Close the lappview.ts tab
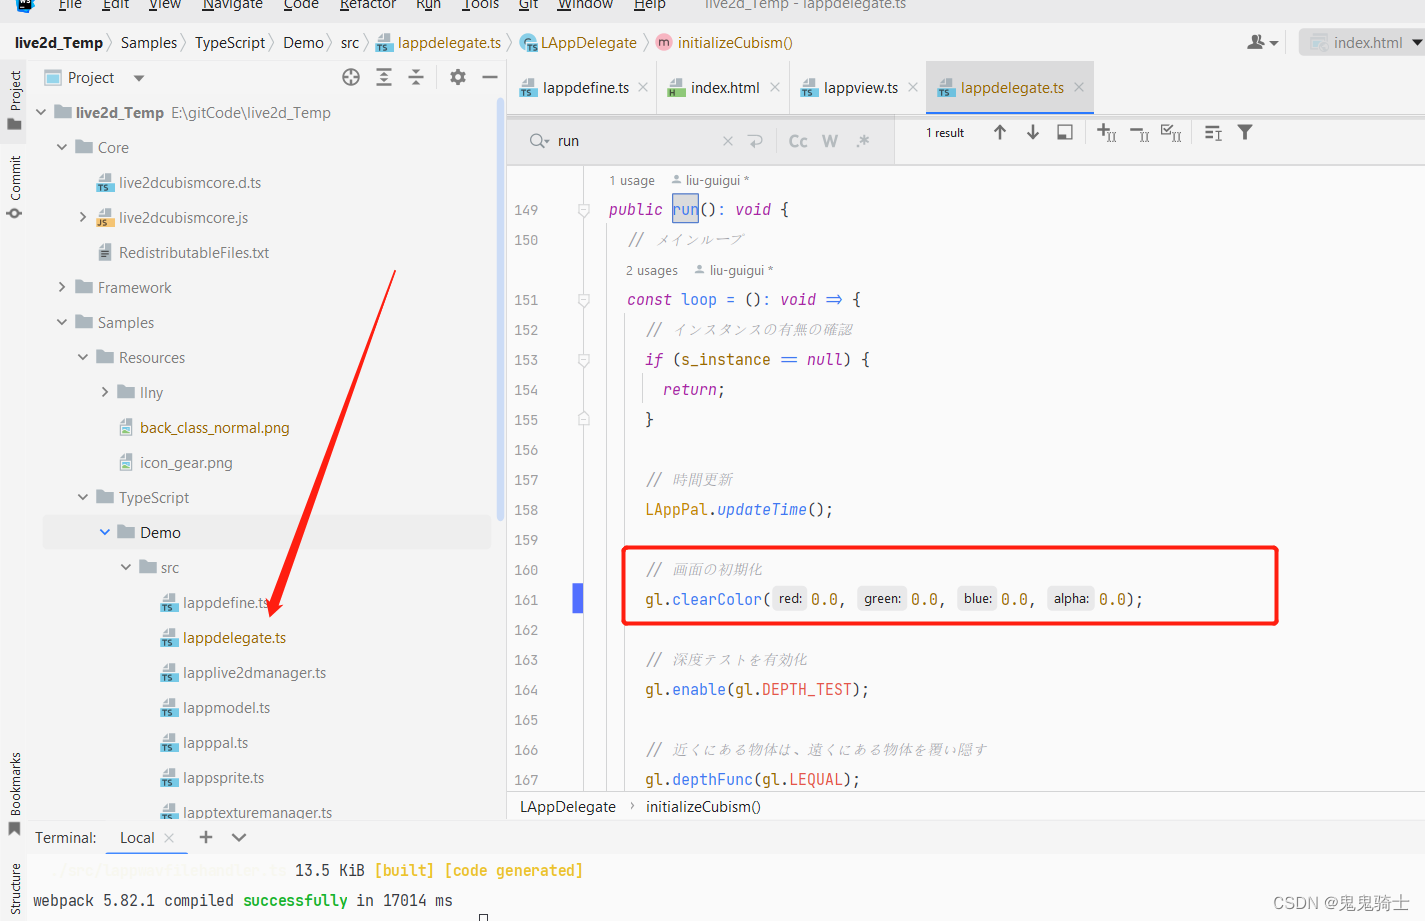 913,88
